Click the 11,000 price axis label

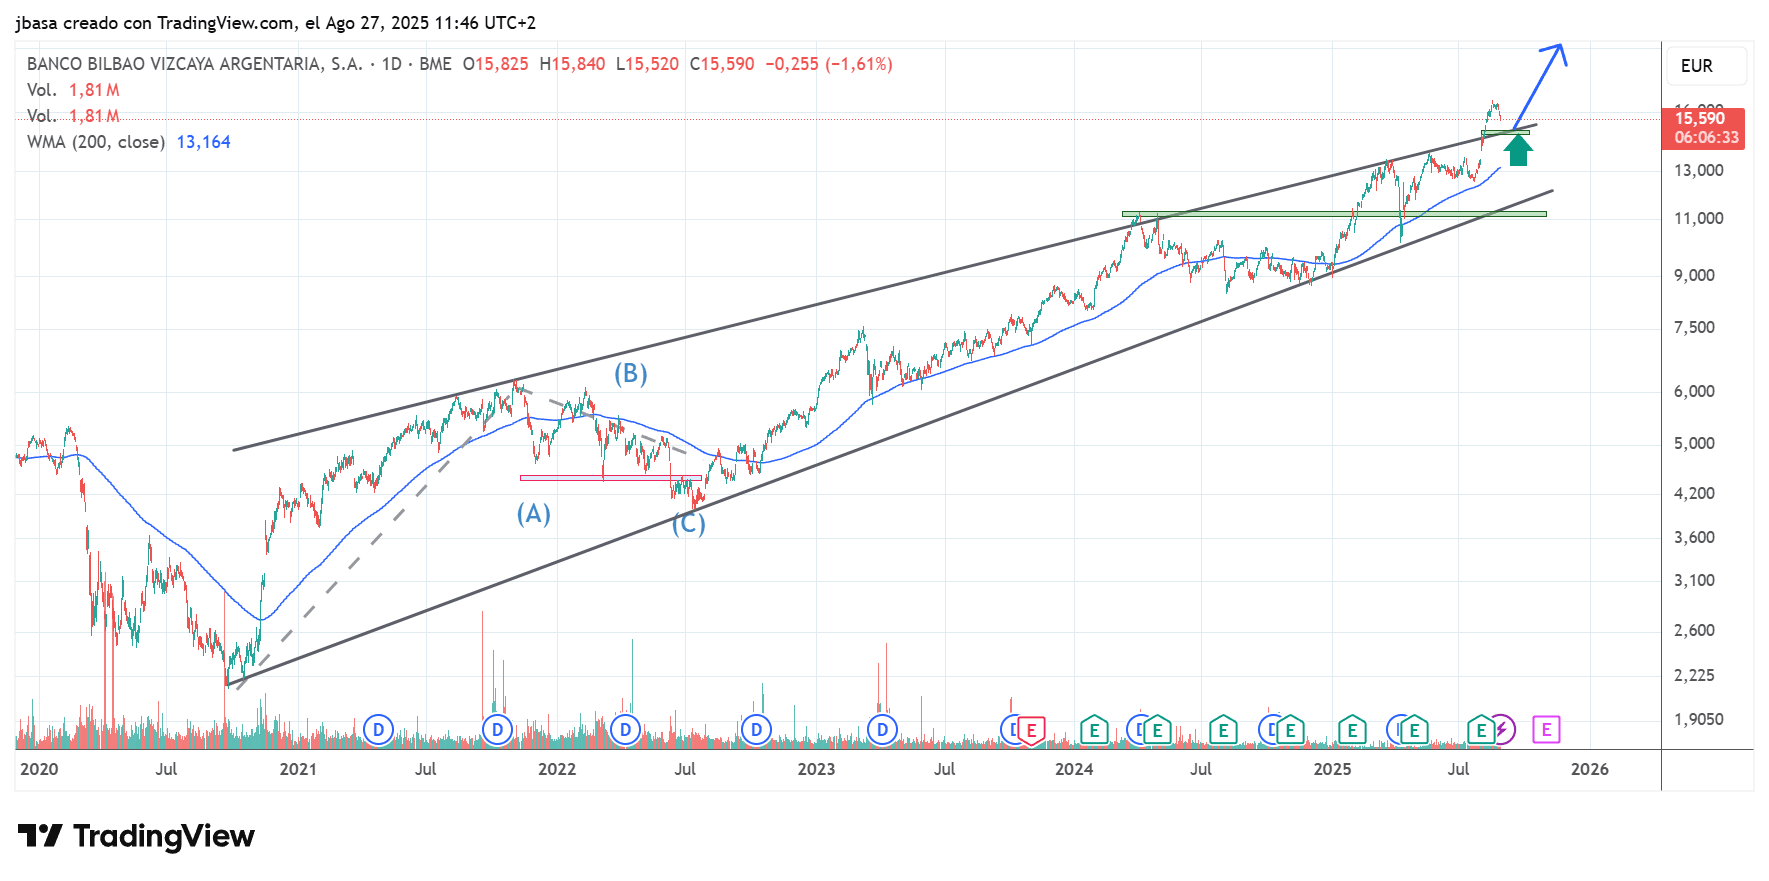(x=1699, y=219)
